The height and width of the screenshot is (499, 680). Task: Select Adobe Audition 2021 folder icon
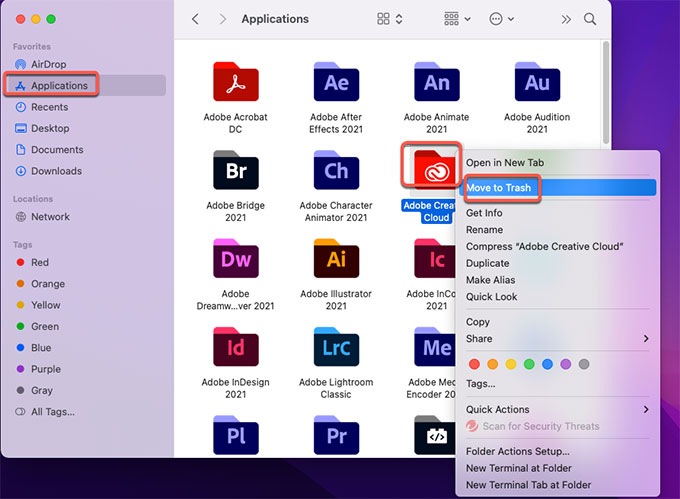[537, 82]
